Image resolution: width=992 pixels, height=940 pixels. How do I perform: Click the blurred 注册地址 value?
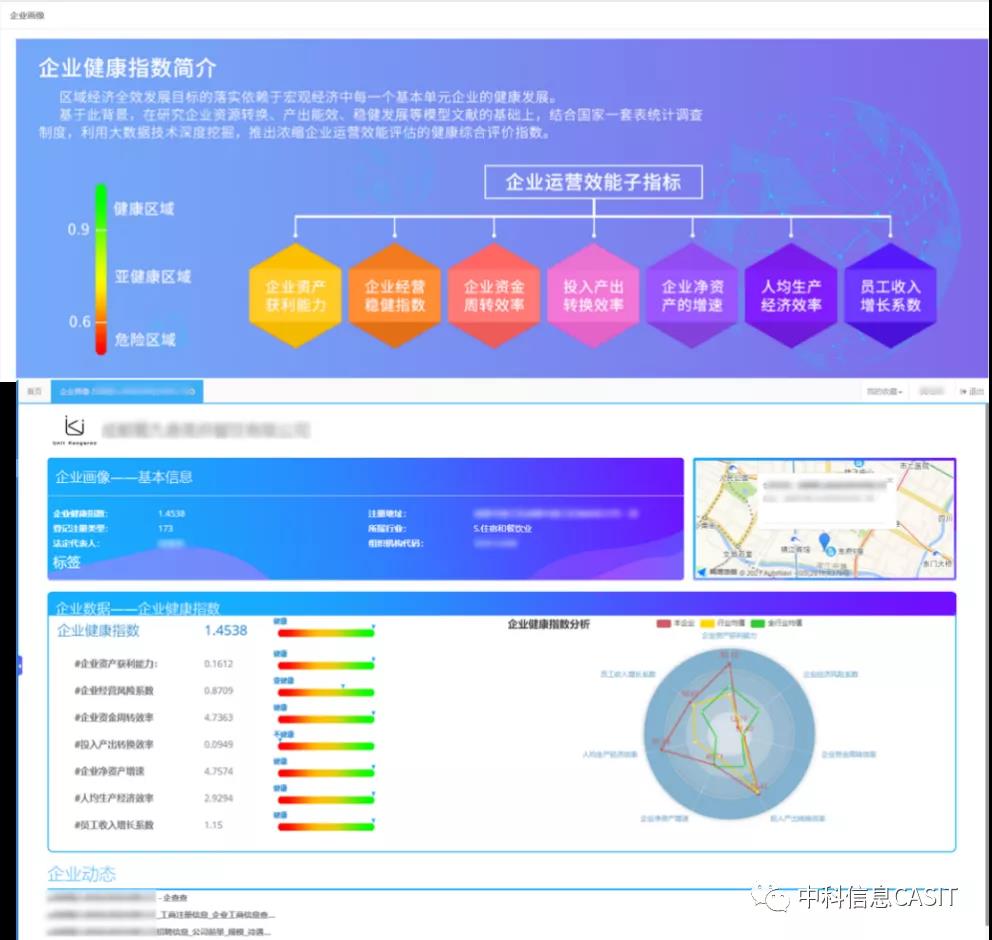556,514
